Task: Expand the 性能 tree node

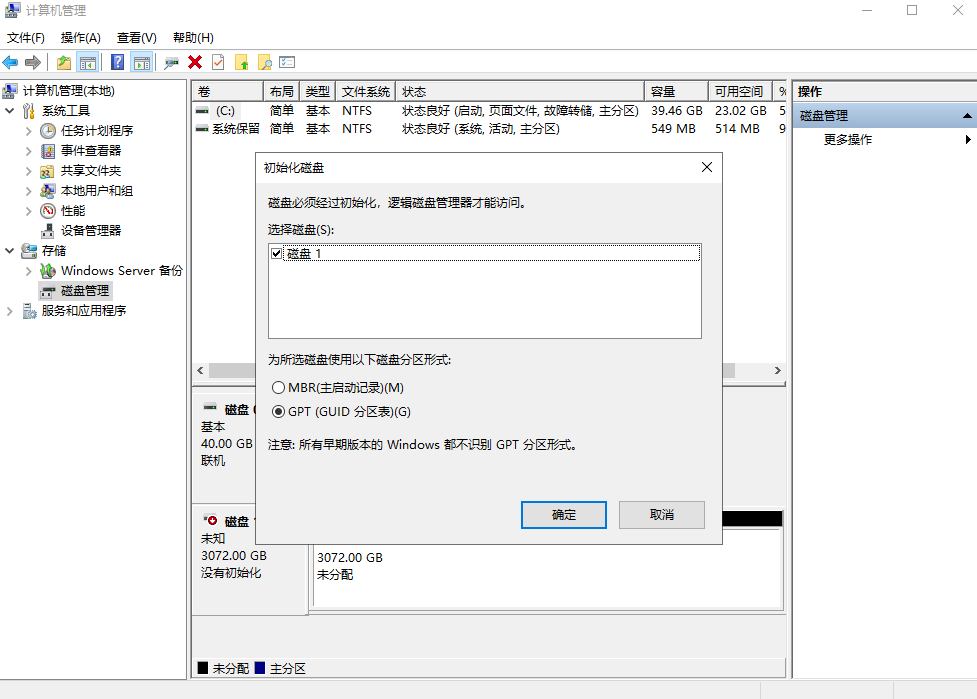Action: [29, 211]
